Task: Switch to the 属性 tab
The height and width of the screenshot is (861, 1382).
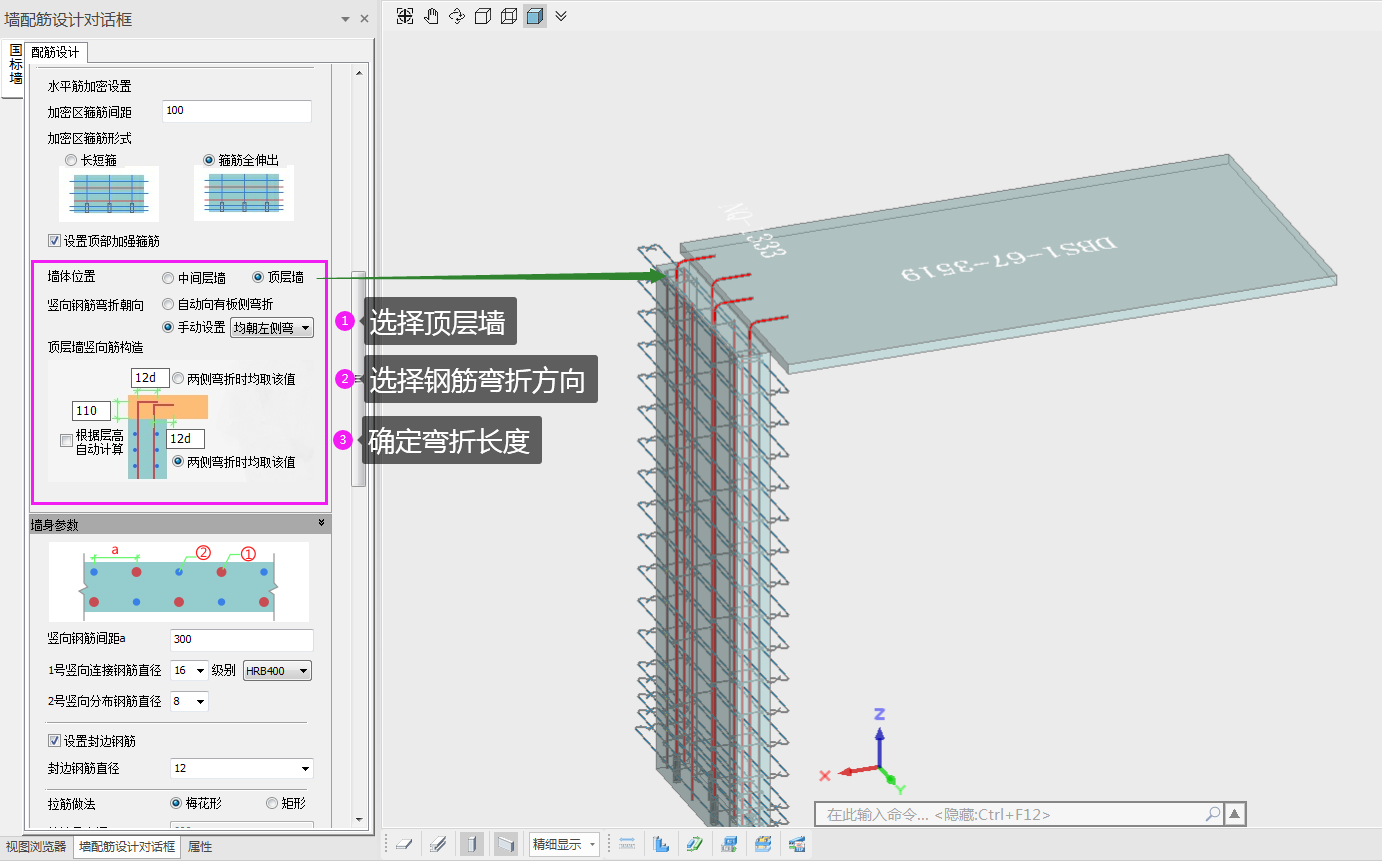Action: (x=200, y=847)
